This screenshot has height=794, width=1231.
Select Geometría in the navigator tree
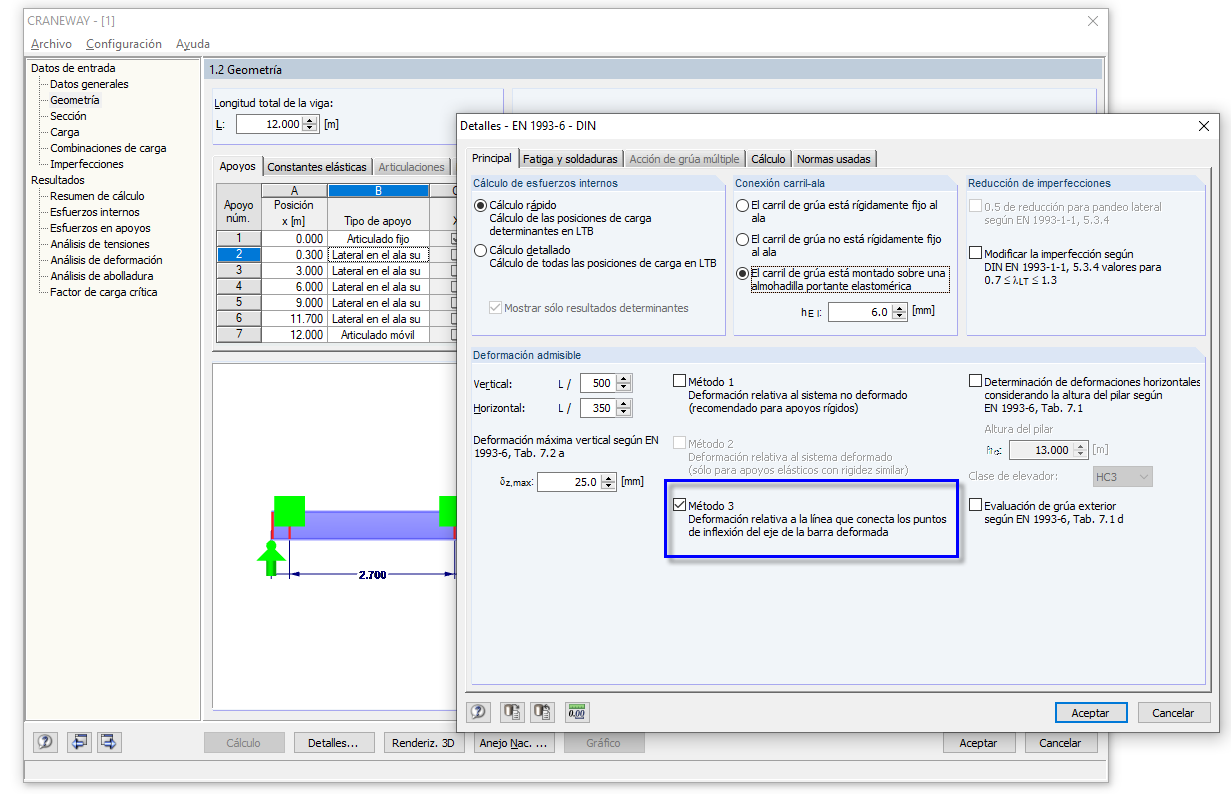[75, 100]
